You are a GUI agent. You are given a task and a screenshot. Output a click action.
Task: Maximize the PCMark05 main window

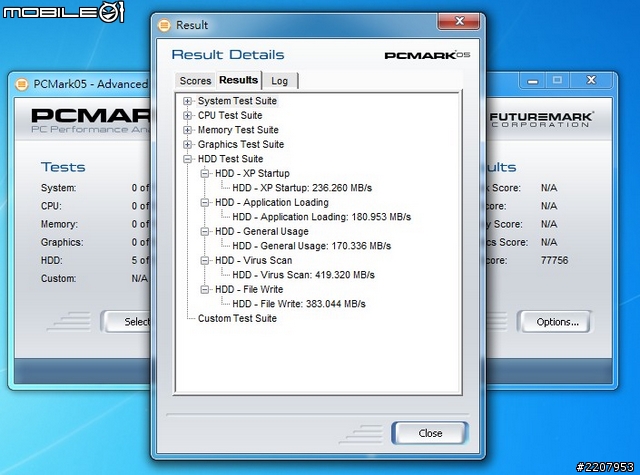(x=558, y=81)
